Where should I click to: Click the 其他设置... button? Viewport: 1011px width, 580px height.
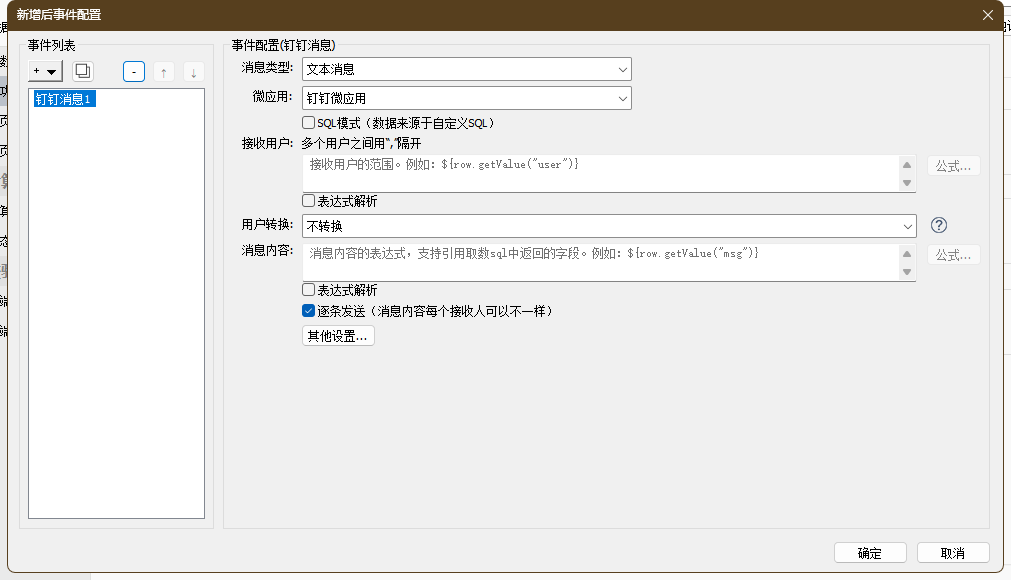338,336
